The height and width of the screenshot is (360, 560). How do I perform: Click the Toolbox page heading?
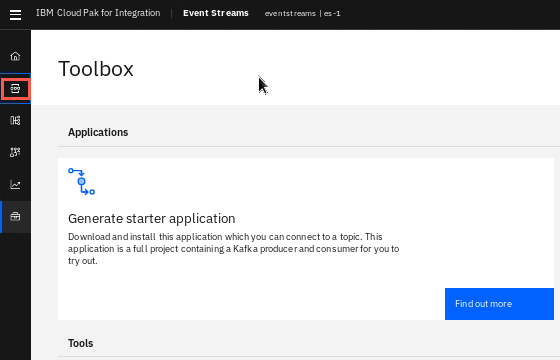point(96,69)
